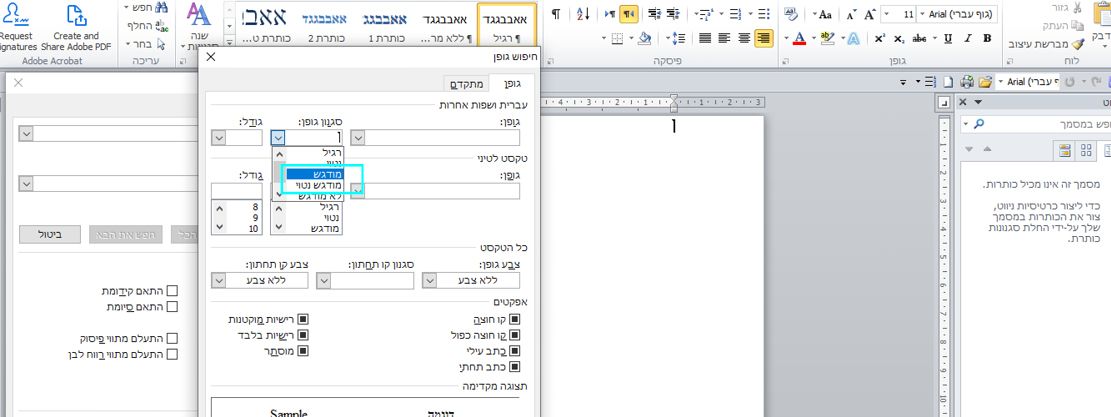Click the ביטול cancel button

tap(50, 234)
